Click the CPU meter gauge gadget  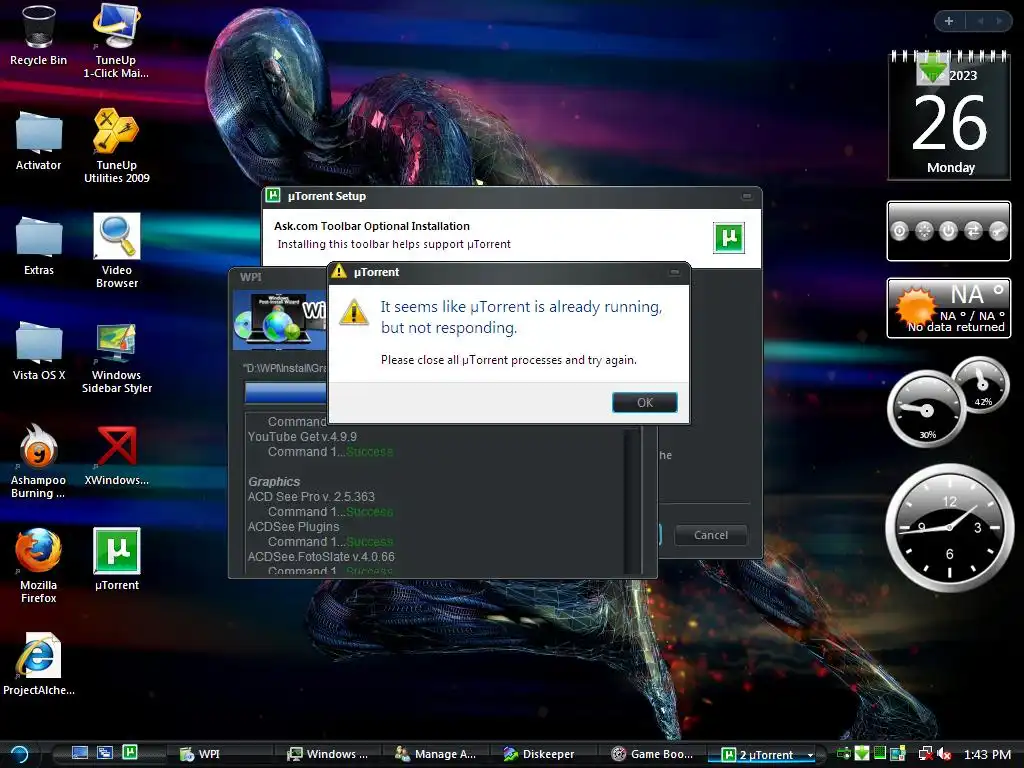(x=926, y=409)
